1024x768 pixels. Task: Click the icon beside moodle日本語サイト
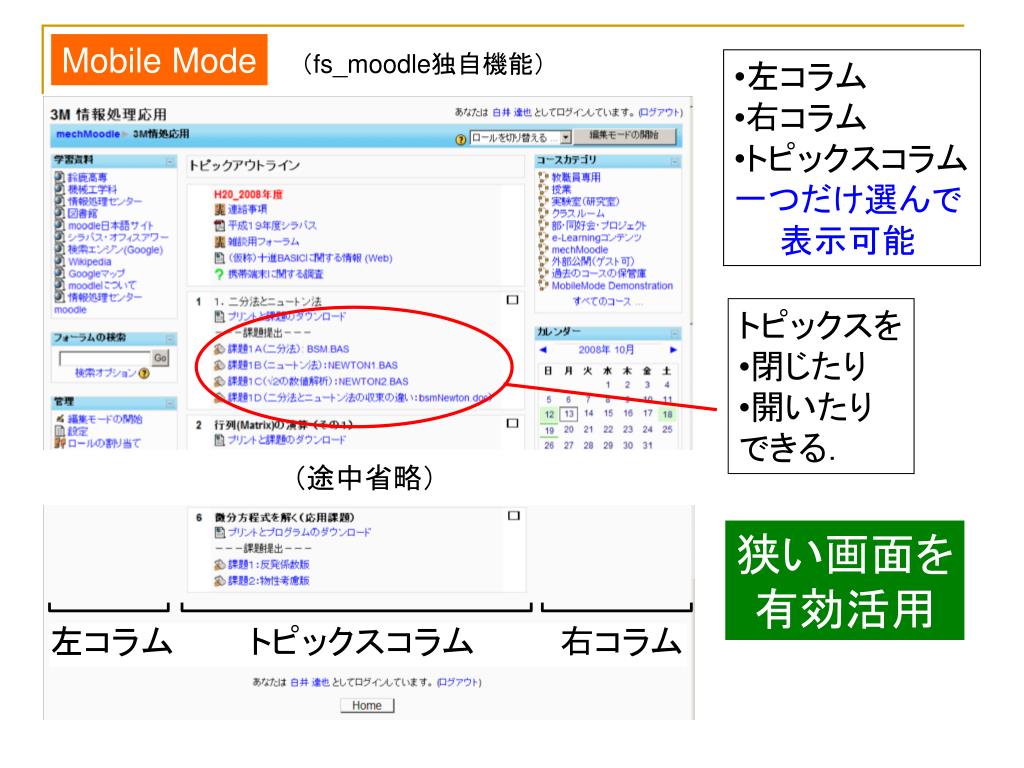[x=59, y=225]
